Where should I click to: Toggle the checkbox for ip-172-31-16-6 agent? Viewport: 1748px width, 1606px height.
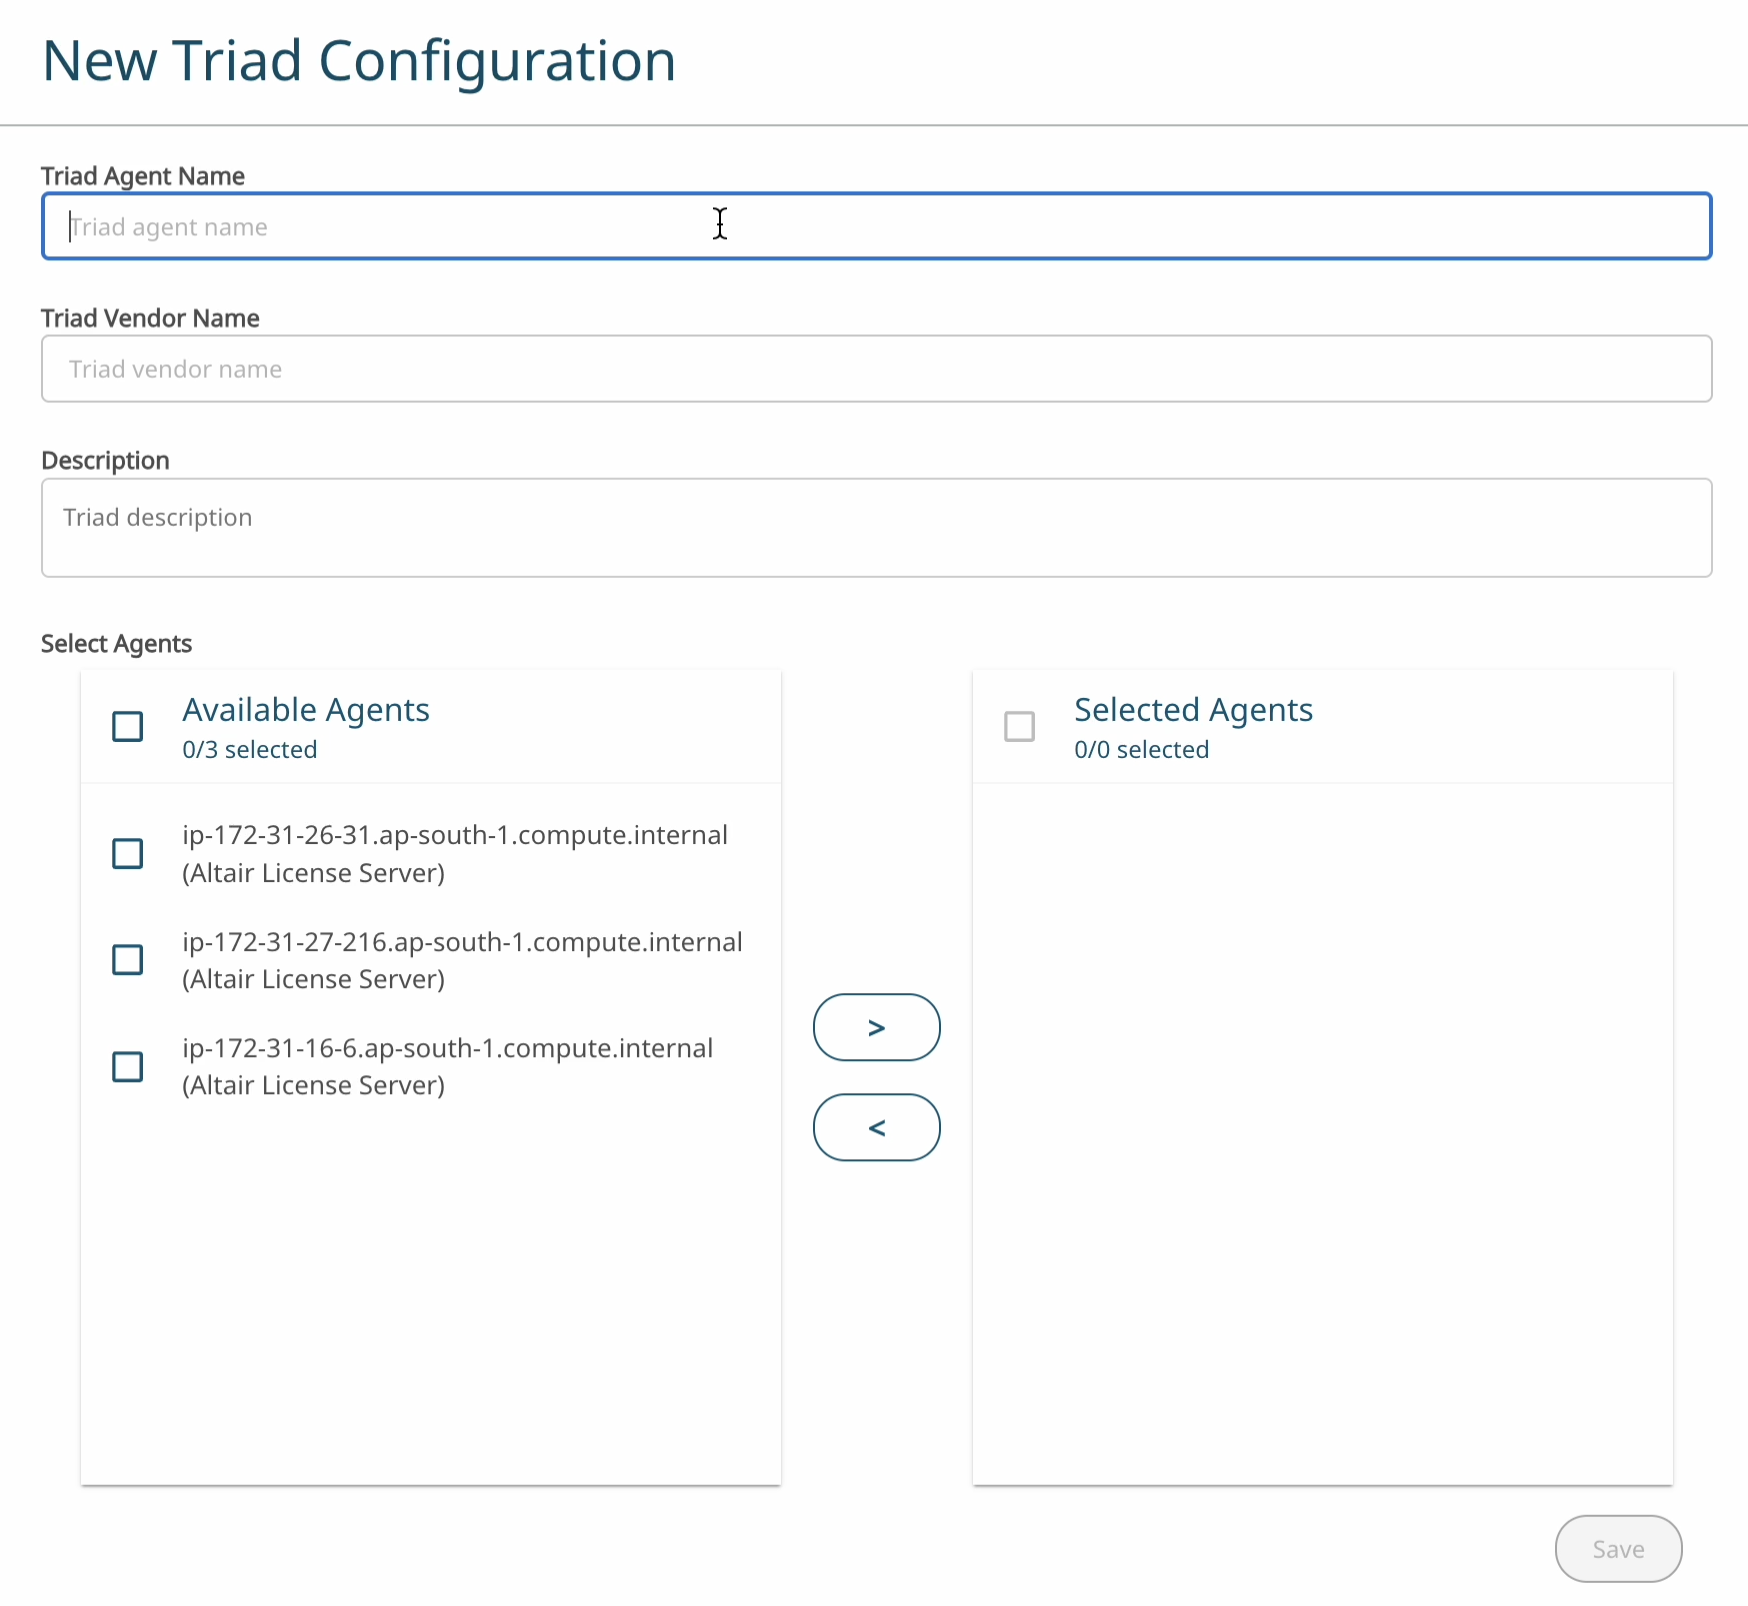[128, 1067]
